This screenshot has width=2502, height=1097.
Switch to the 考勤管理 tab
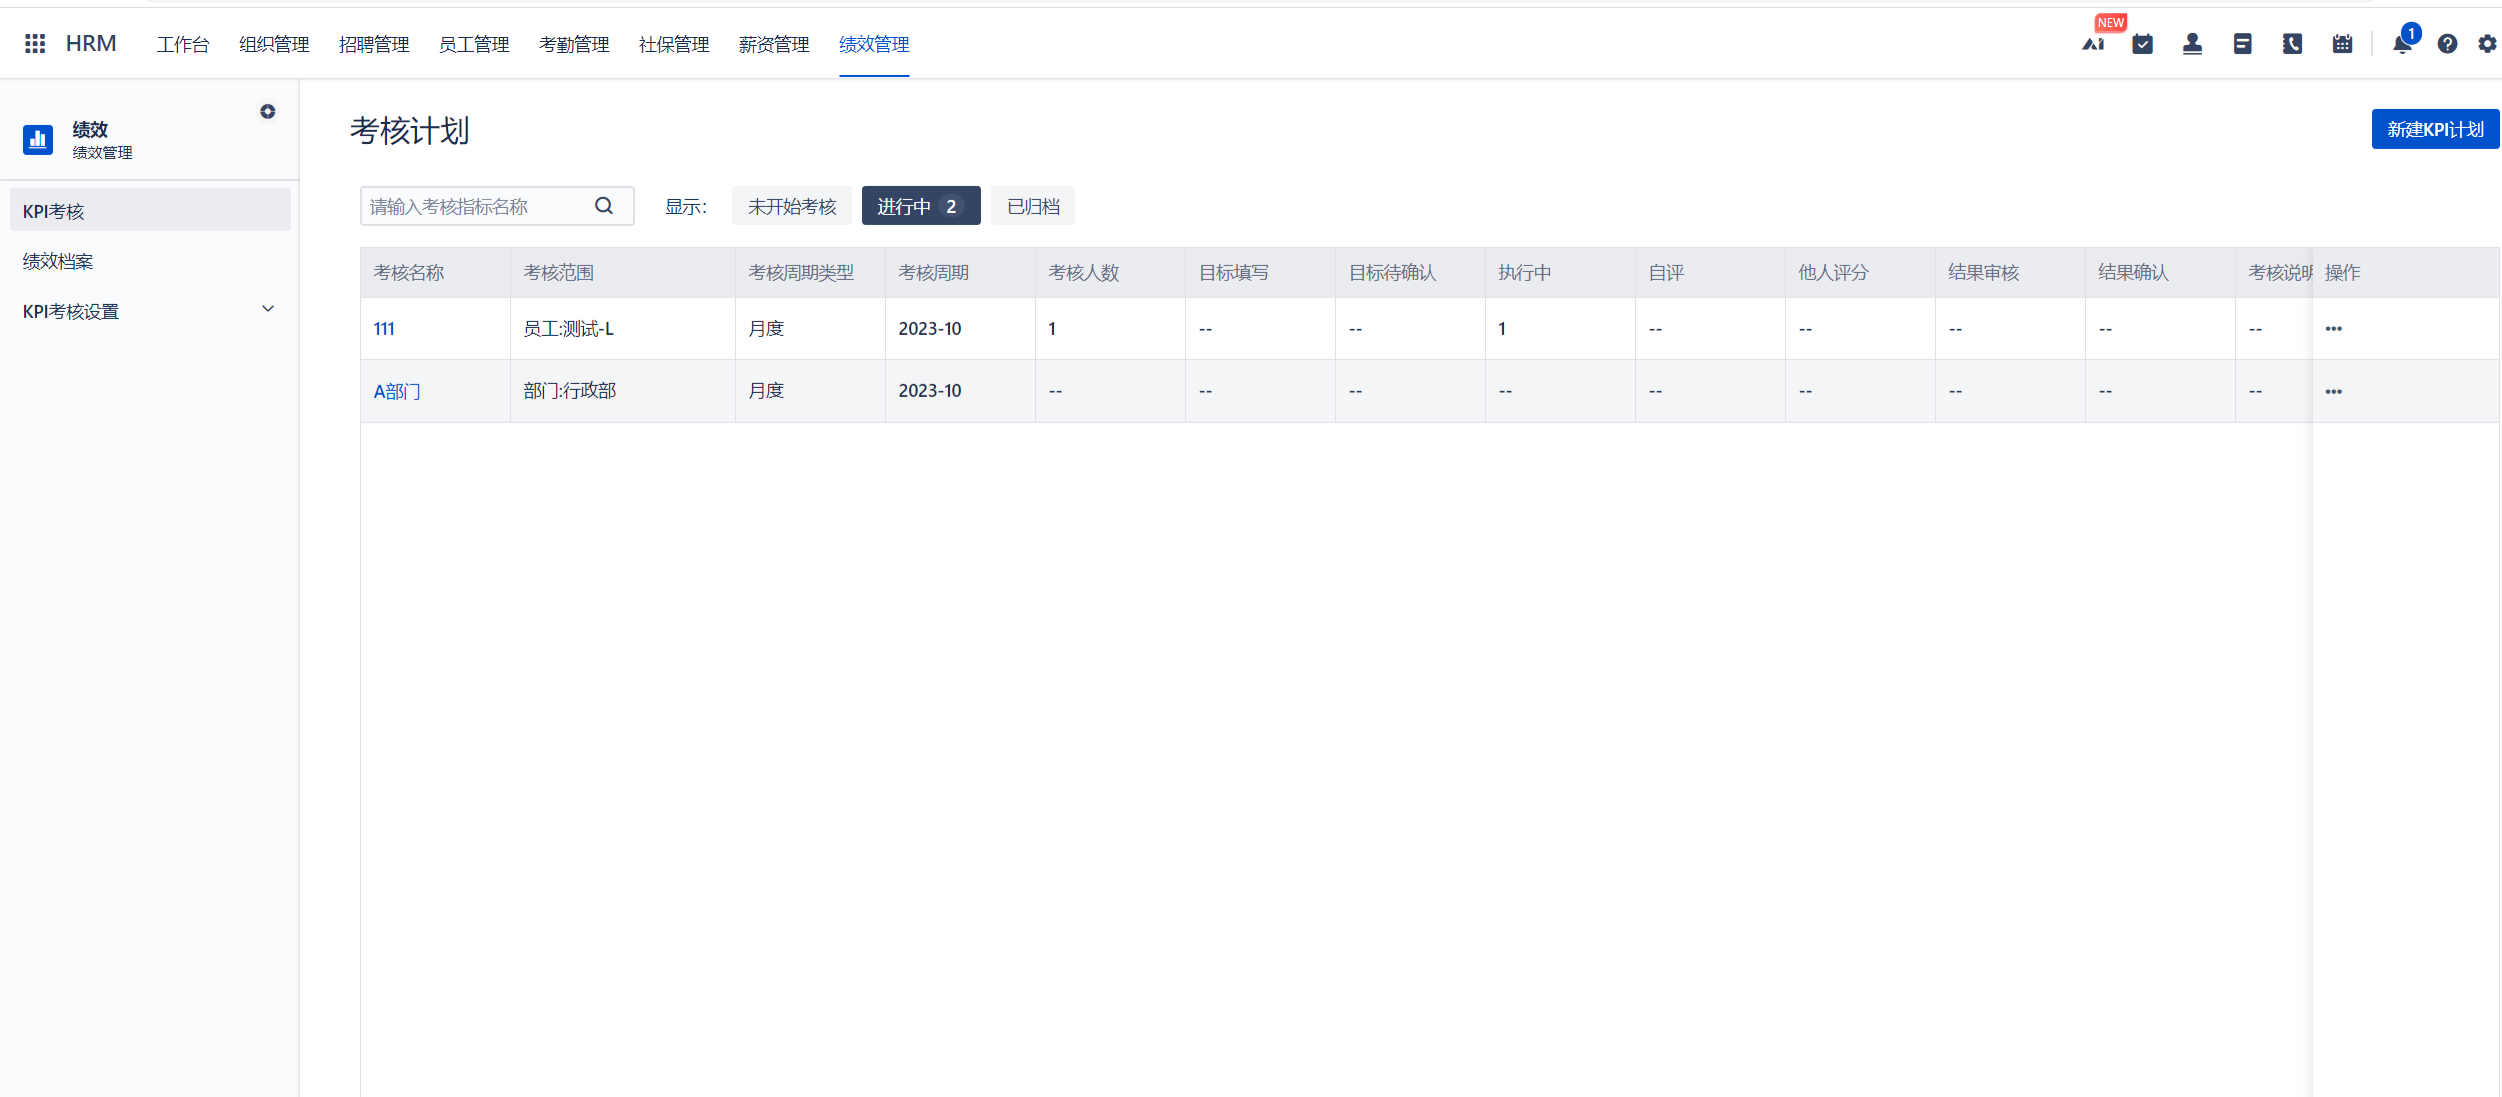(574, 44)
